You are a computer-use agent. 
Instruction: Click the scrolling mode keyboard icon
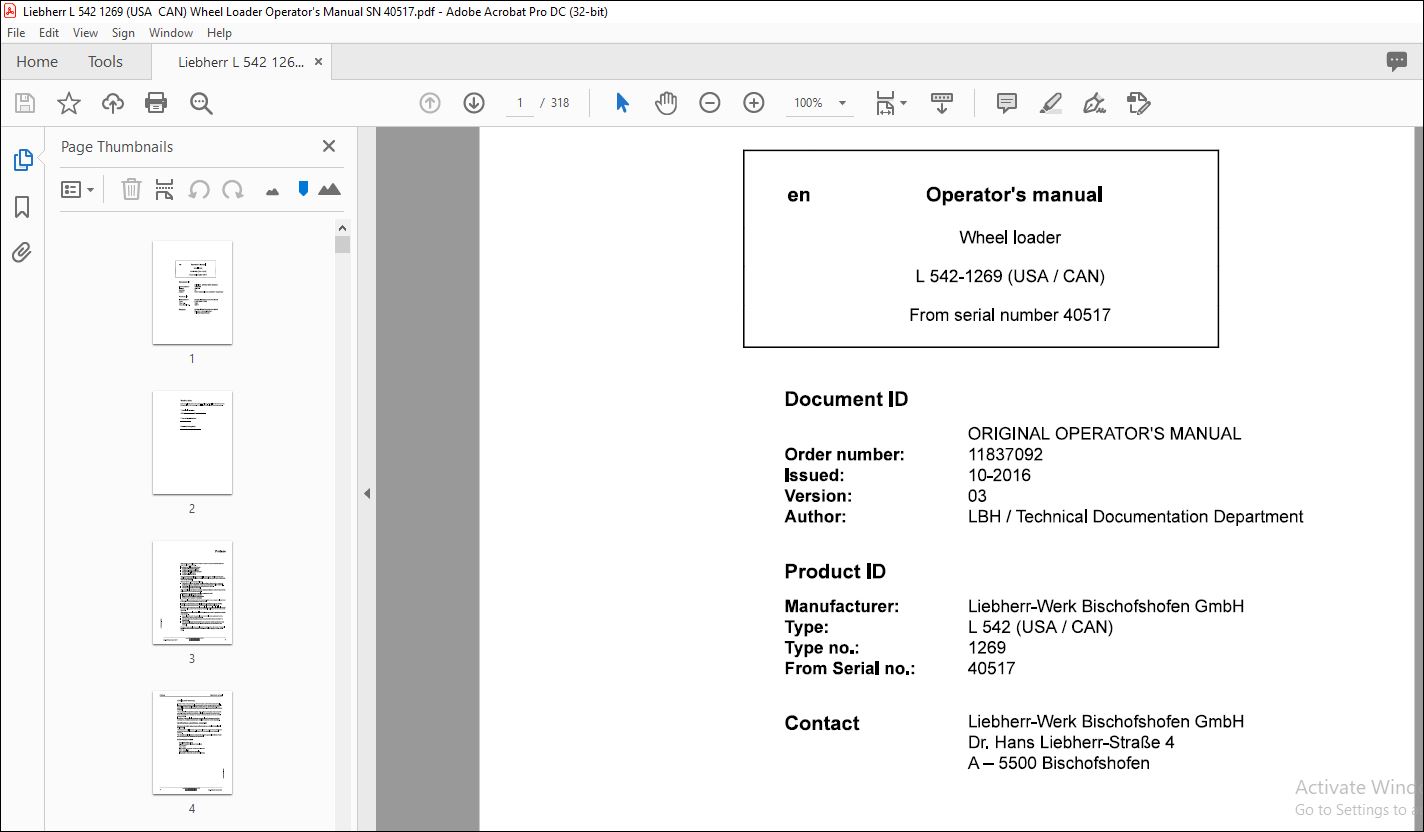(x=941, y=103)
